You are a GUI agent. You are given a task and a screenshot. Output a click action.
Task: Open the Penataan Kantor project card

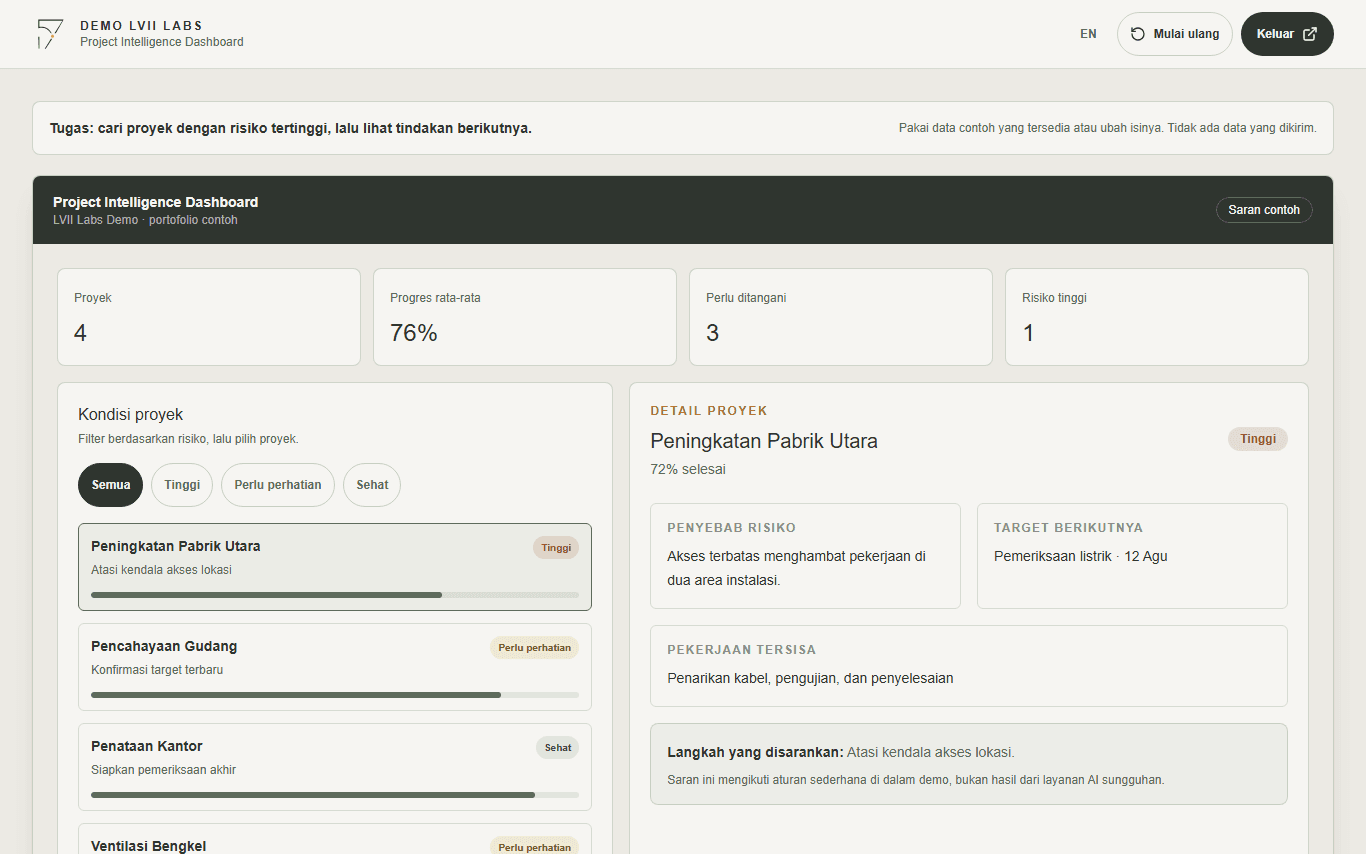[335, 767]
